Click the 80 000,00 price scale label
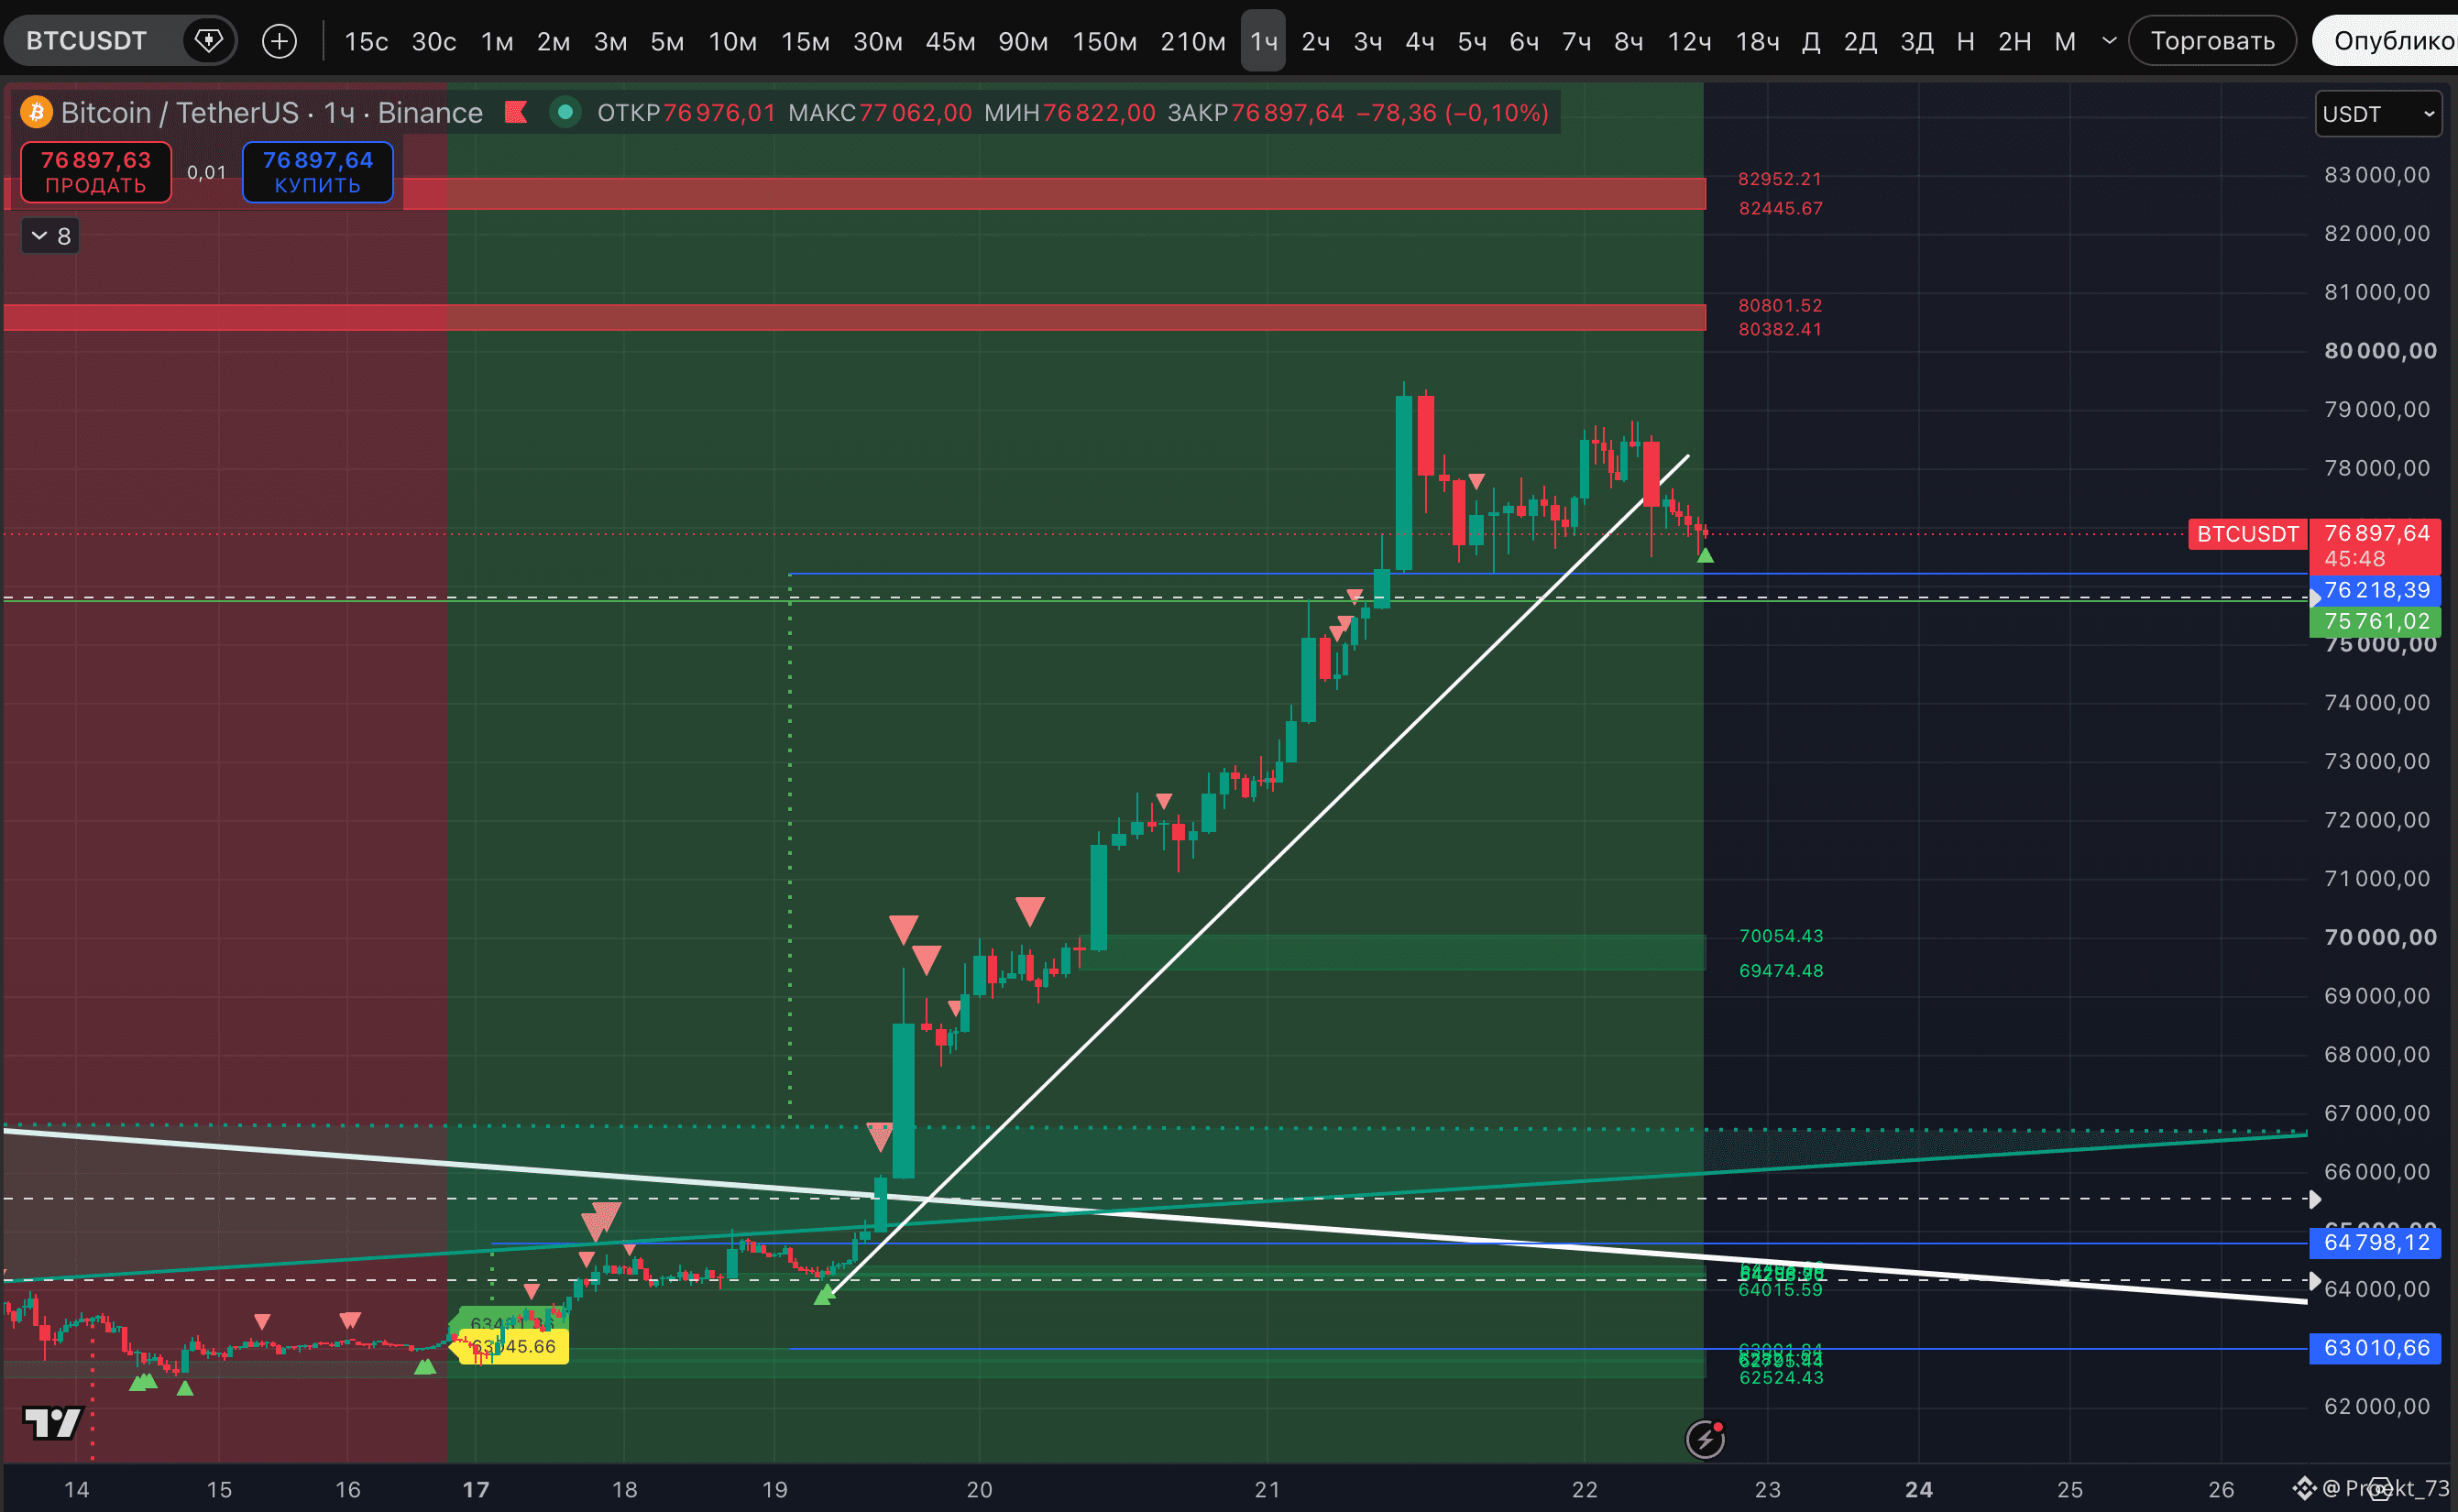This screenshot has height=1512, width=2458. click(2380, 351)
